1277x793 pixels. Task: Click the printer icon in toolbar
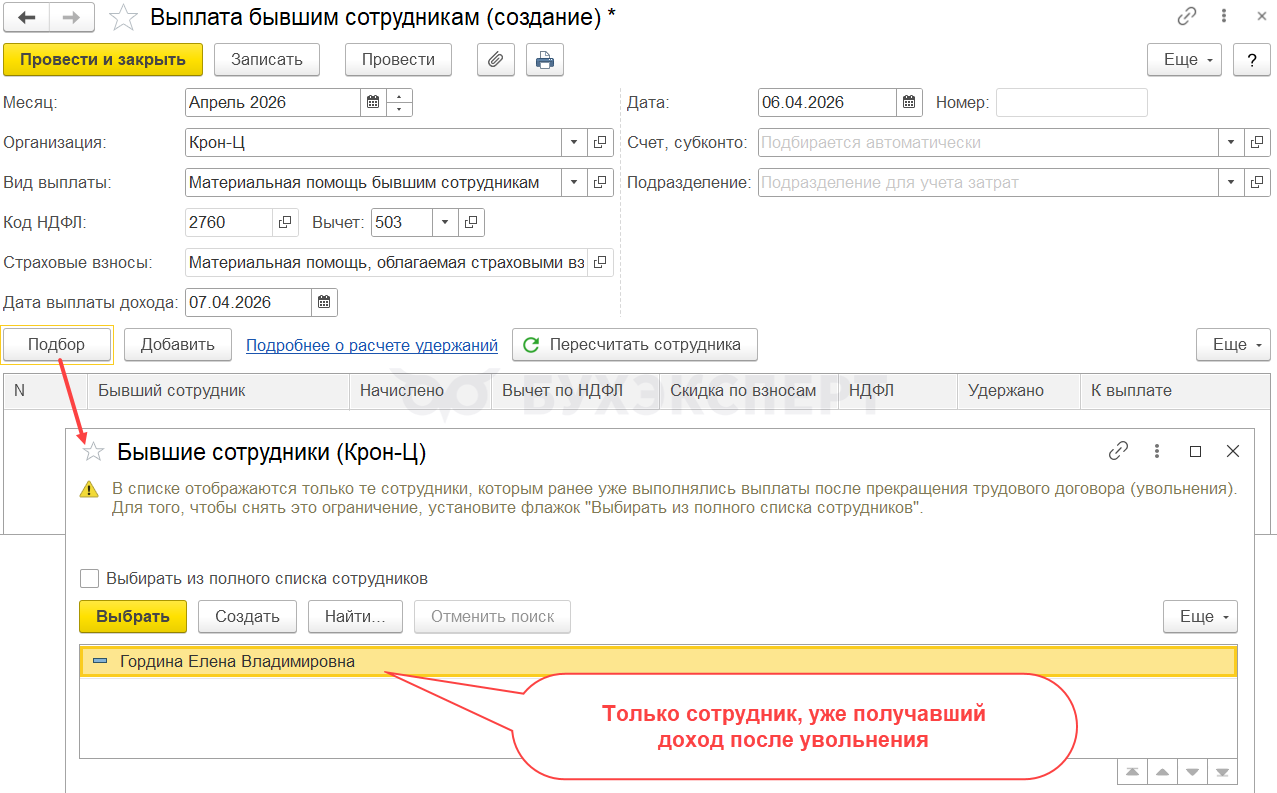click(x=545, y=60)
